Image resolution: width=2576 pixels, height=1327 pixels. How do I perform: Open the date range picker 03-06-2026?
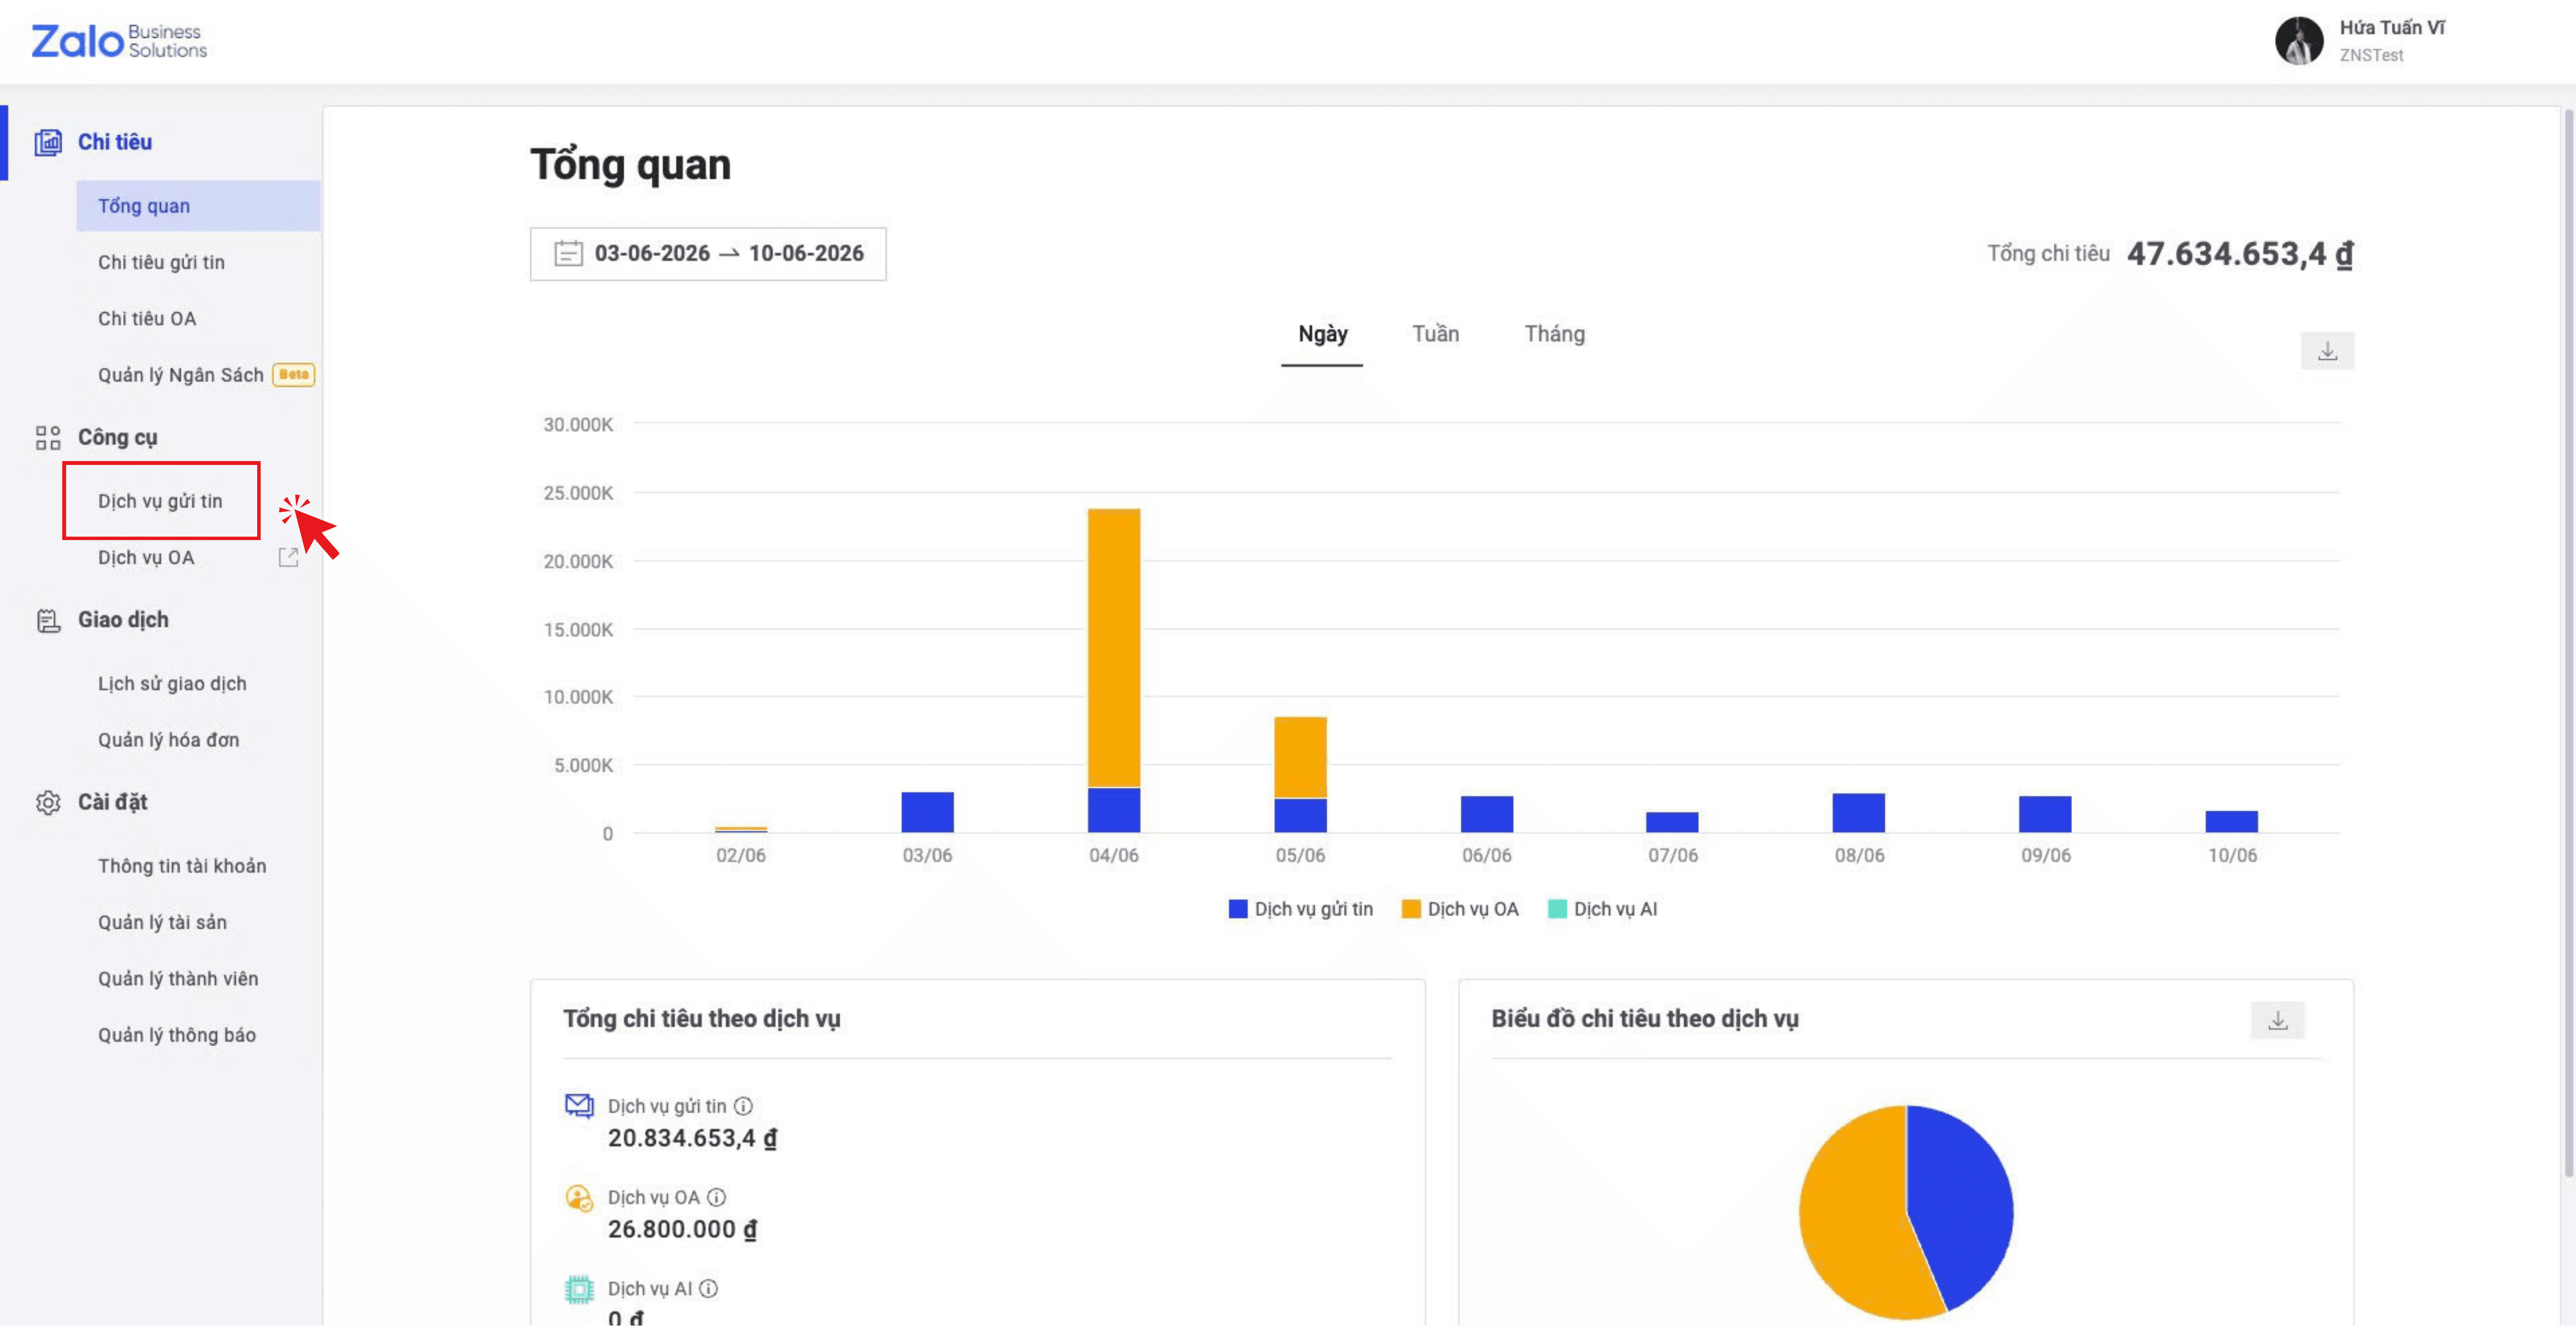[x=708, y=254]
